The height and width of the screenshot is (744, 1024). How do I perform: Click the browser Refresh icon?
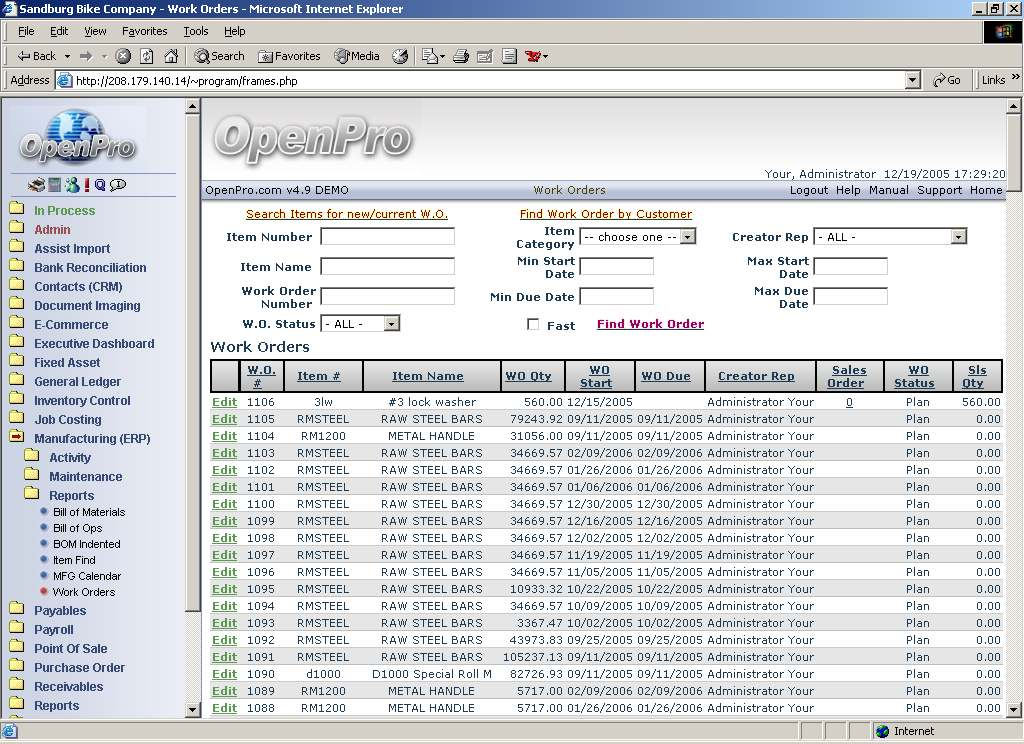coord(147,56)
